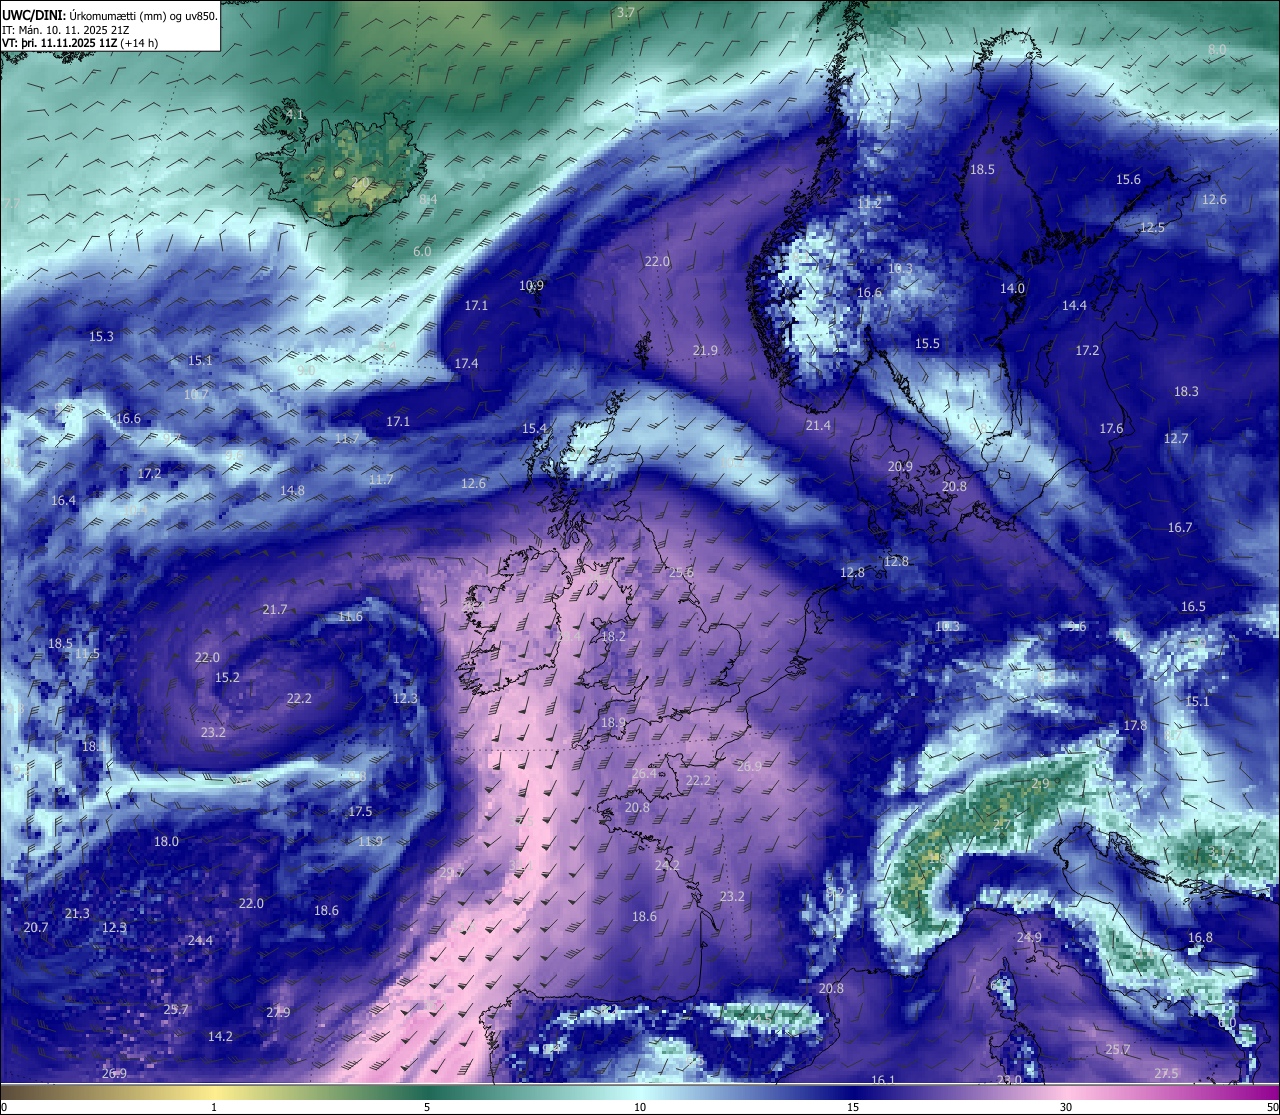The image size is (1280, 1115).
Task: Click the '20.9' value over Denmark
Action: 900,466
